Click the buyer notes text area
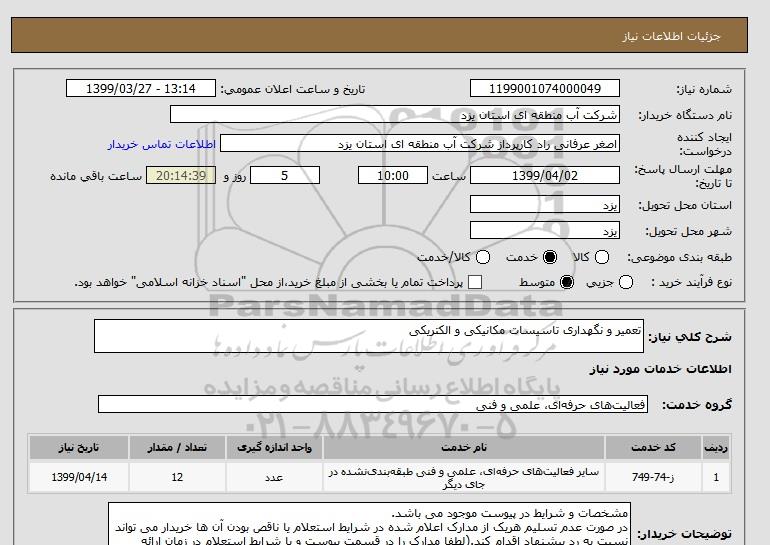Screen dimensions: 770x545 pos(369,524)
